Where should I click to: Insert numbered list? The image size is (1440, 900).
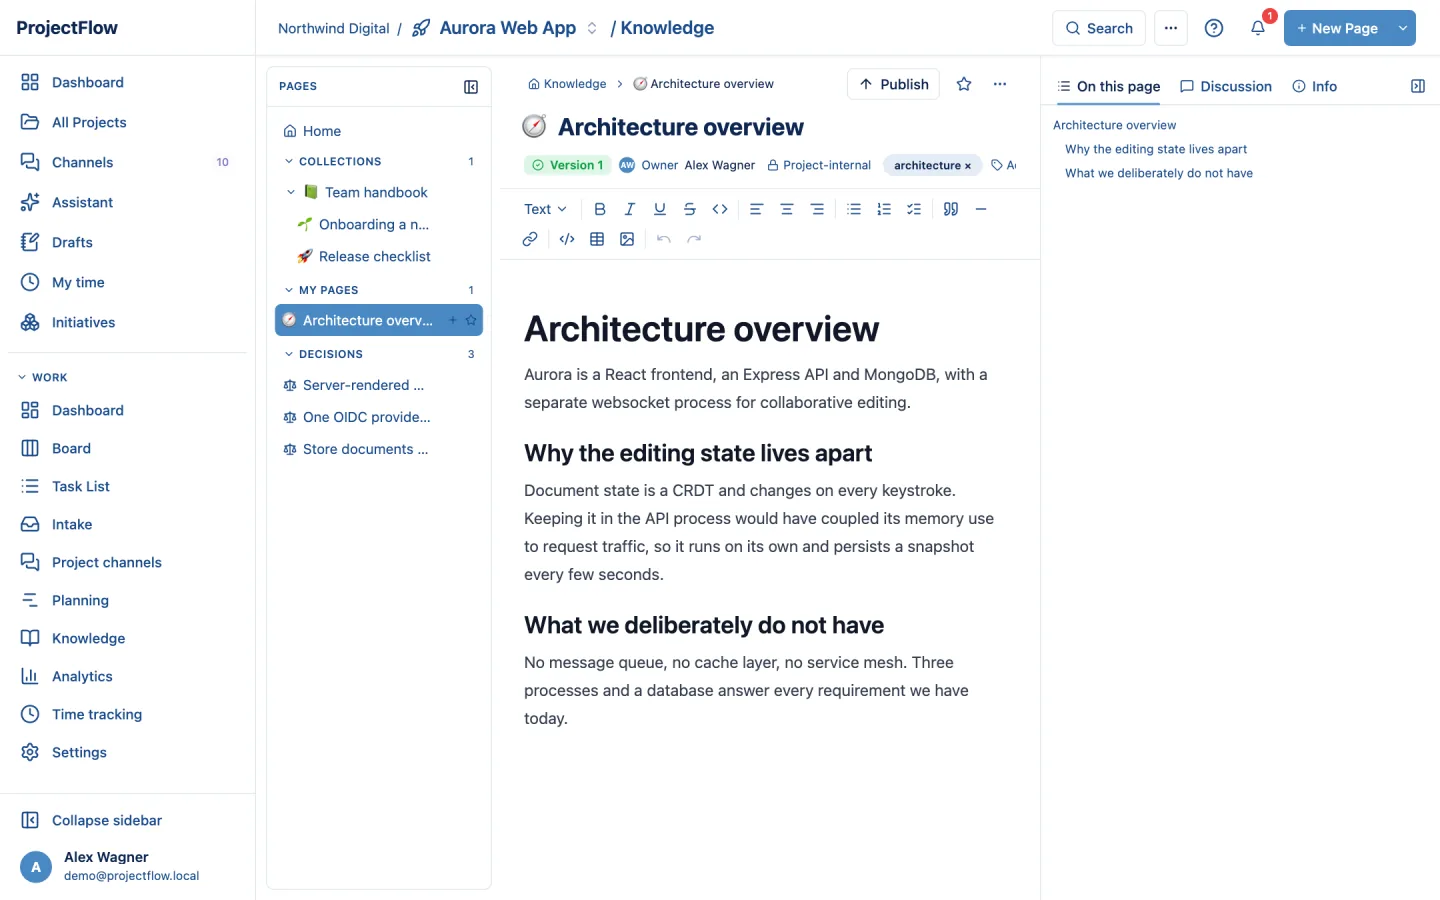(x=884, y=209)
